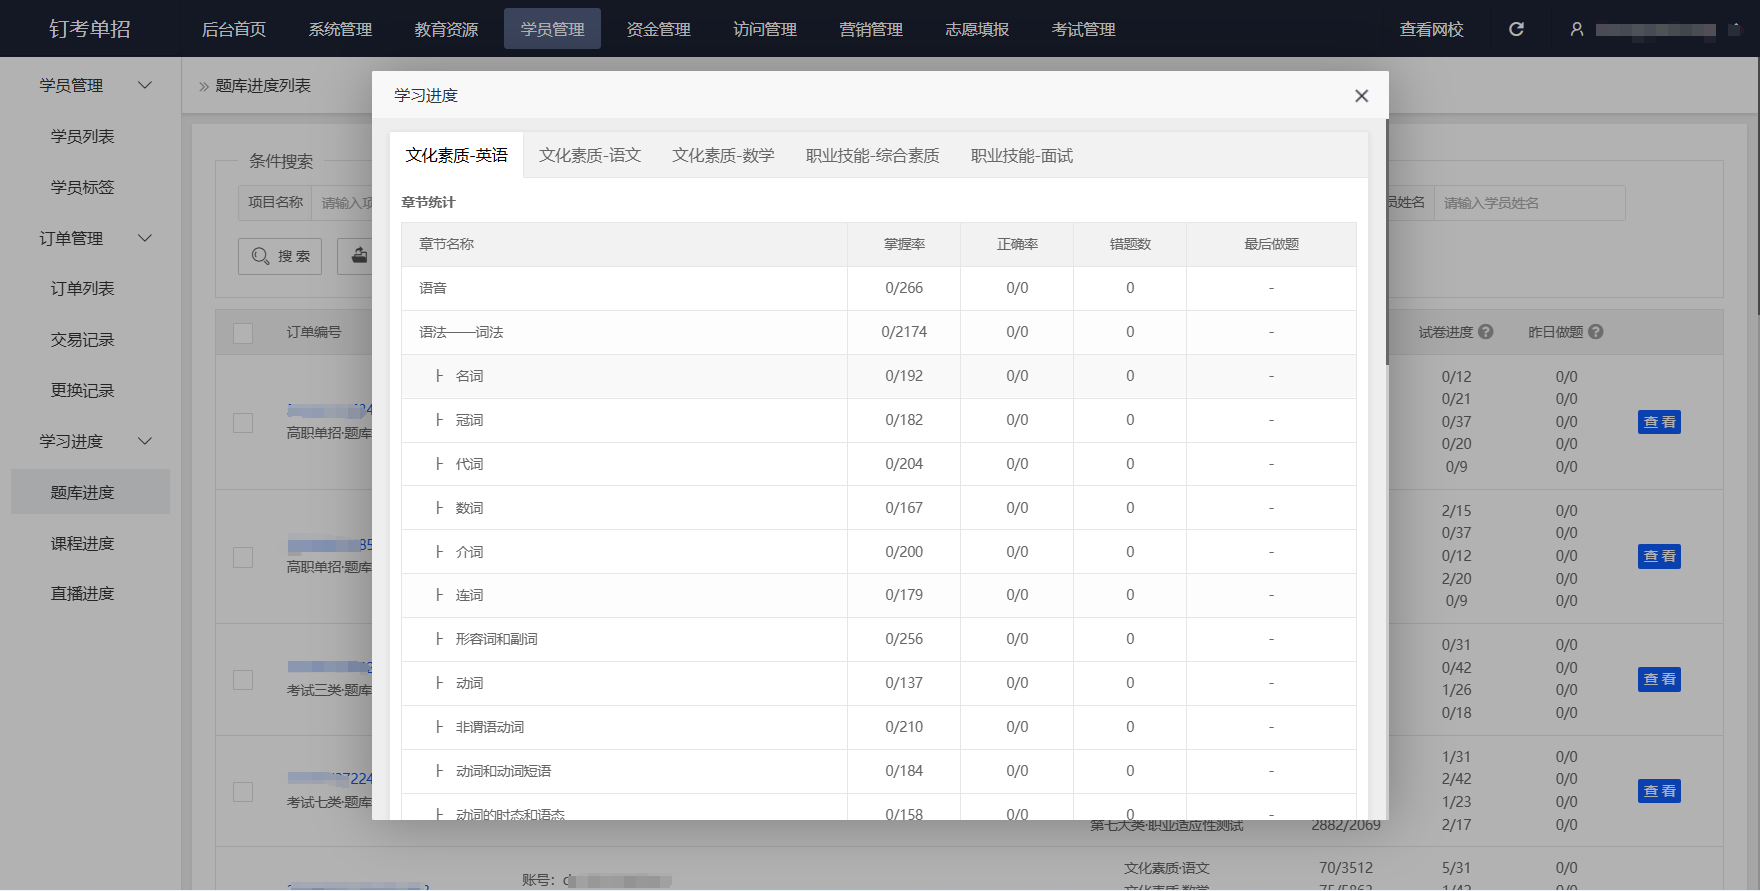Collapse the 订单管理 sidebar group
Viewport: 1760px width, 891px height.
145,238
